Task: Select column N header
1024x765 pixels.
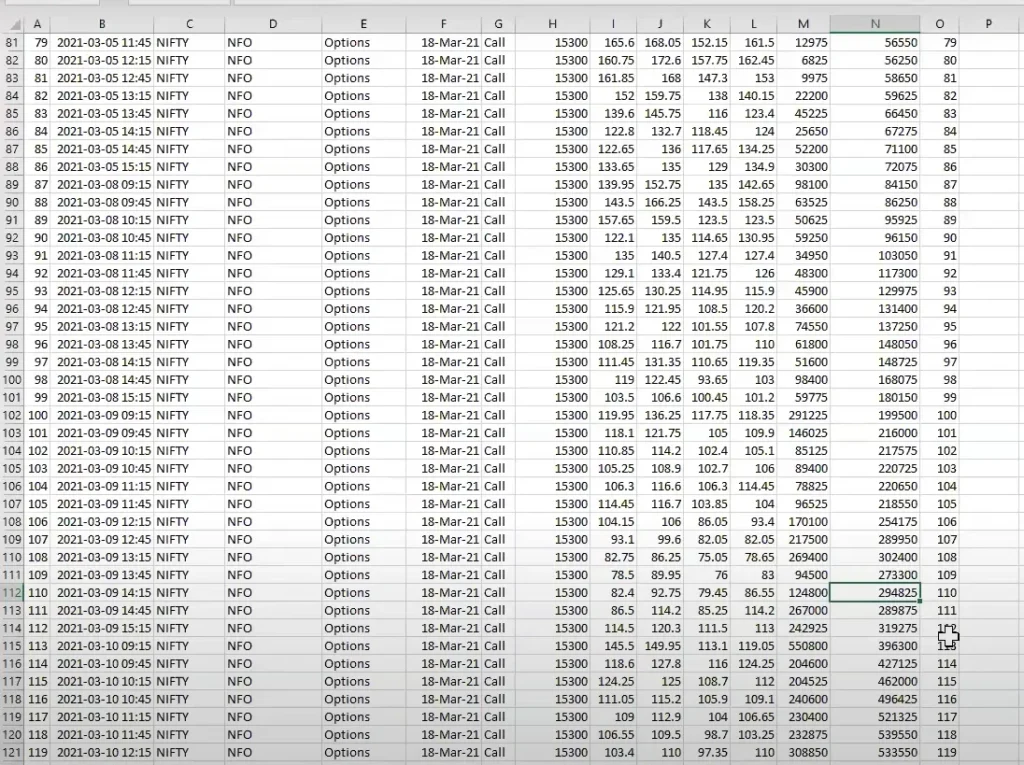Action: [875, 23]
